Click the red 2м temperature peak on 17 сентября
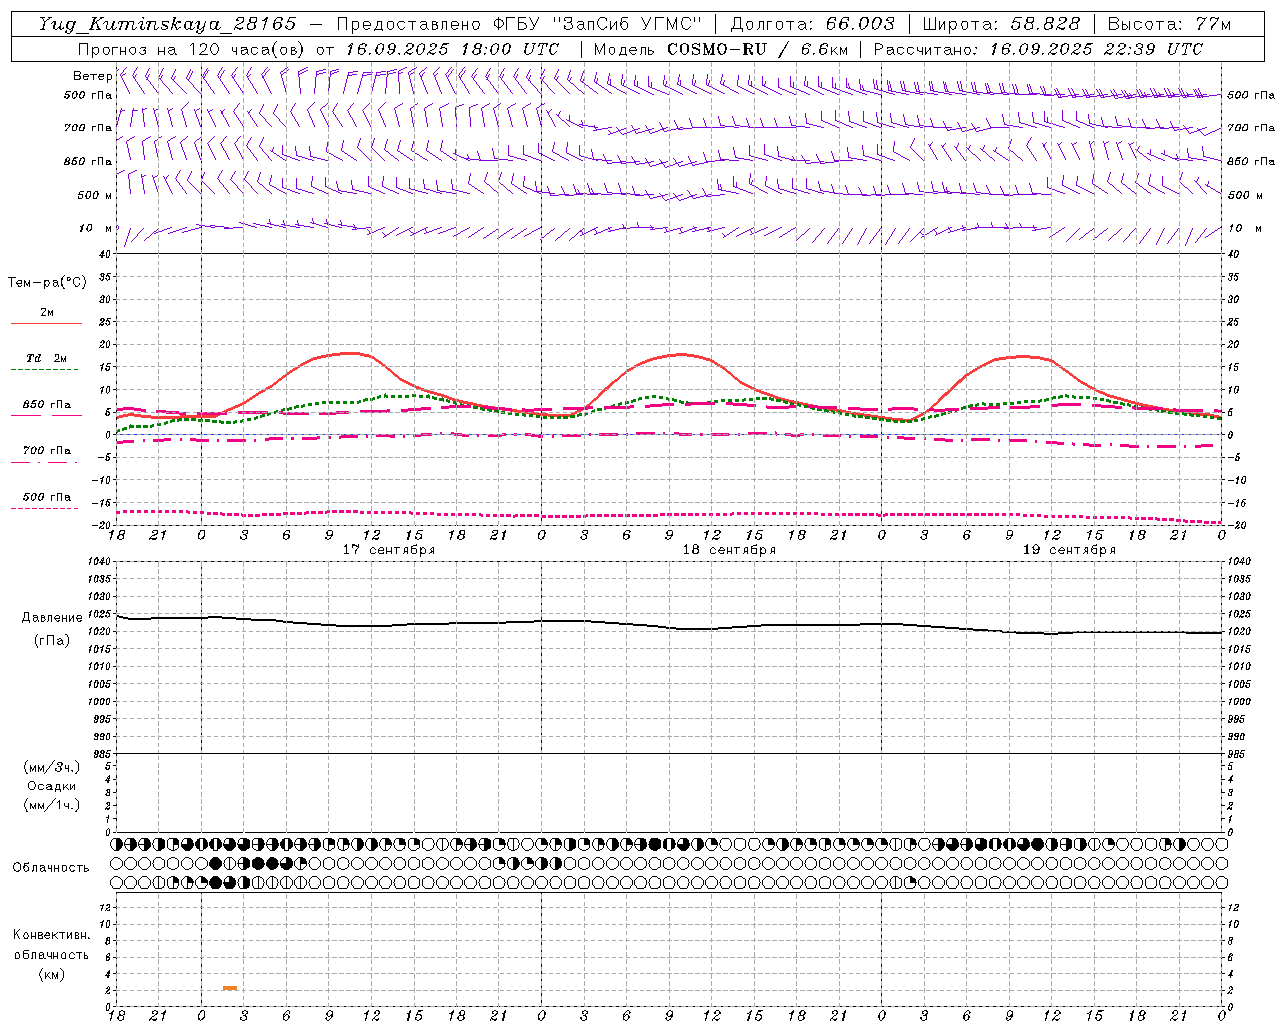 (x=350, y=353)
